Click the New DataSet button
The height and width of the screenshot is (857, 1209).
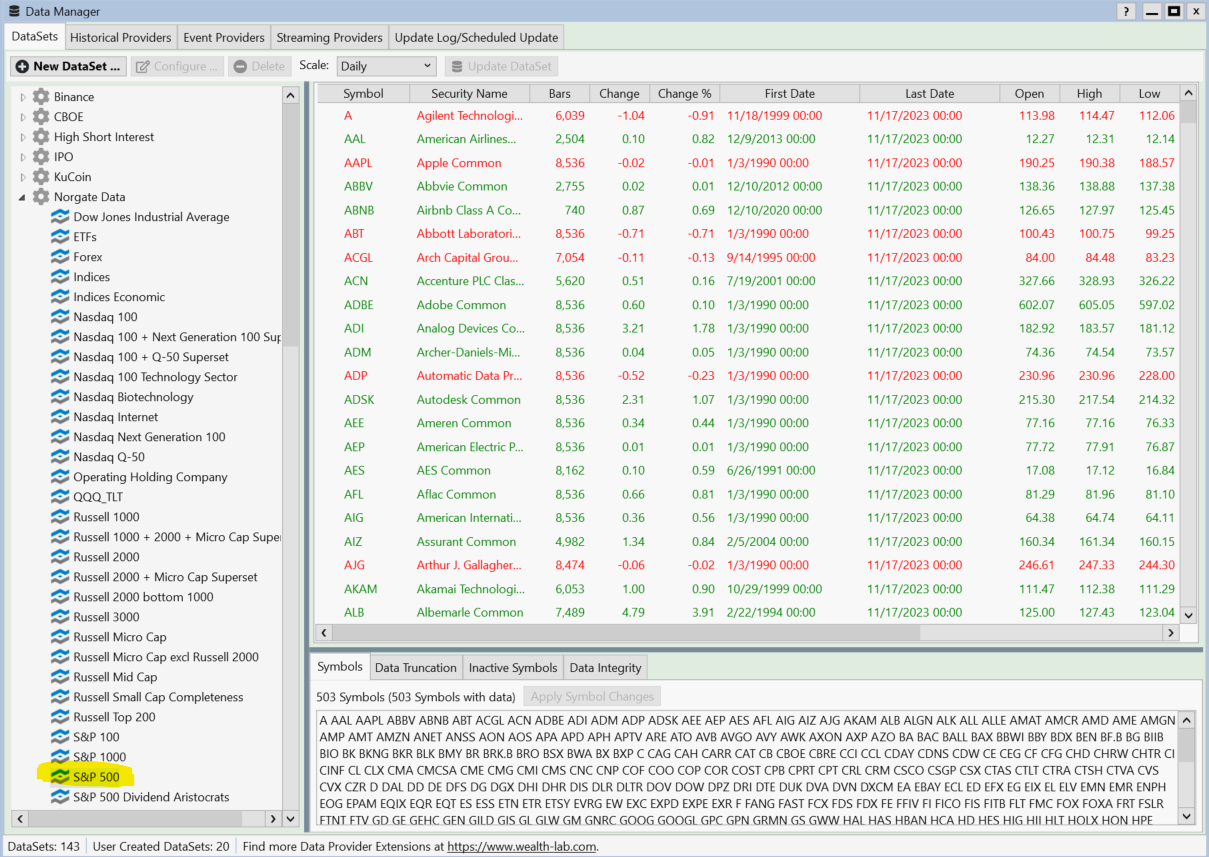pyautogui.click(x=69, y=66)
